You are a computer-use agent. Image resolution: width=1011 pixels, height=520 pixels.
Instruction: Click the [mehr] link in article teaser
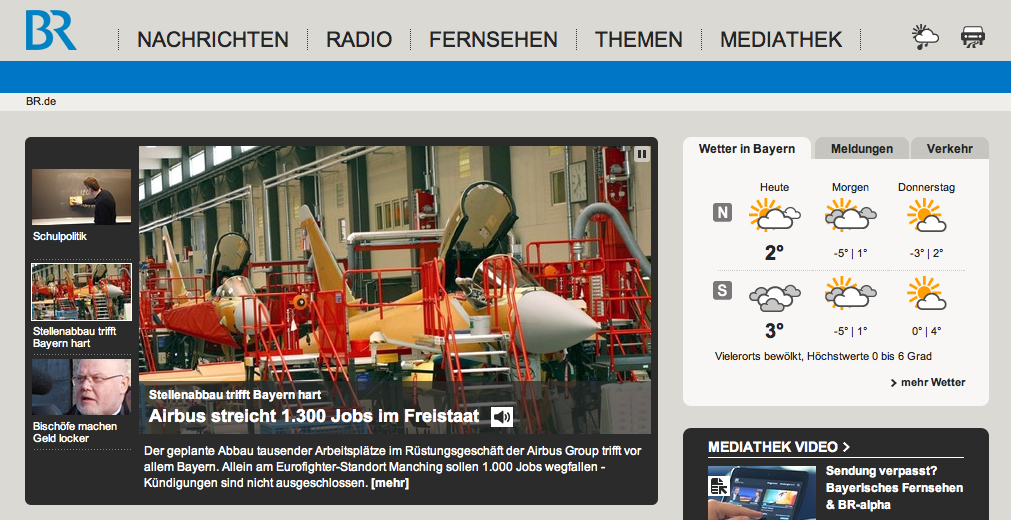point(390,483)
